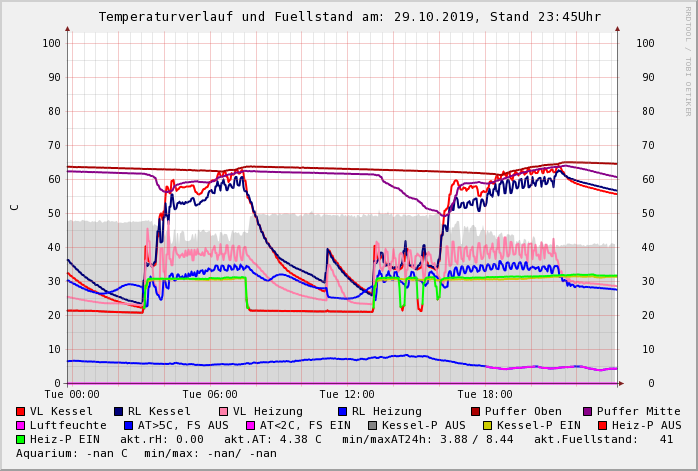Click the Tue 00:00 time axis label
The height and width of the screenshot is (471, 698).
point(72,395)
